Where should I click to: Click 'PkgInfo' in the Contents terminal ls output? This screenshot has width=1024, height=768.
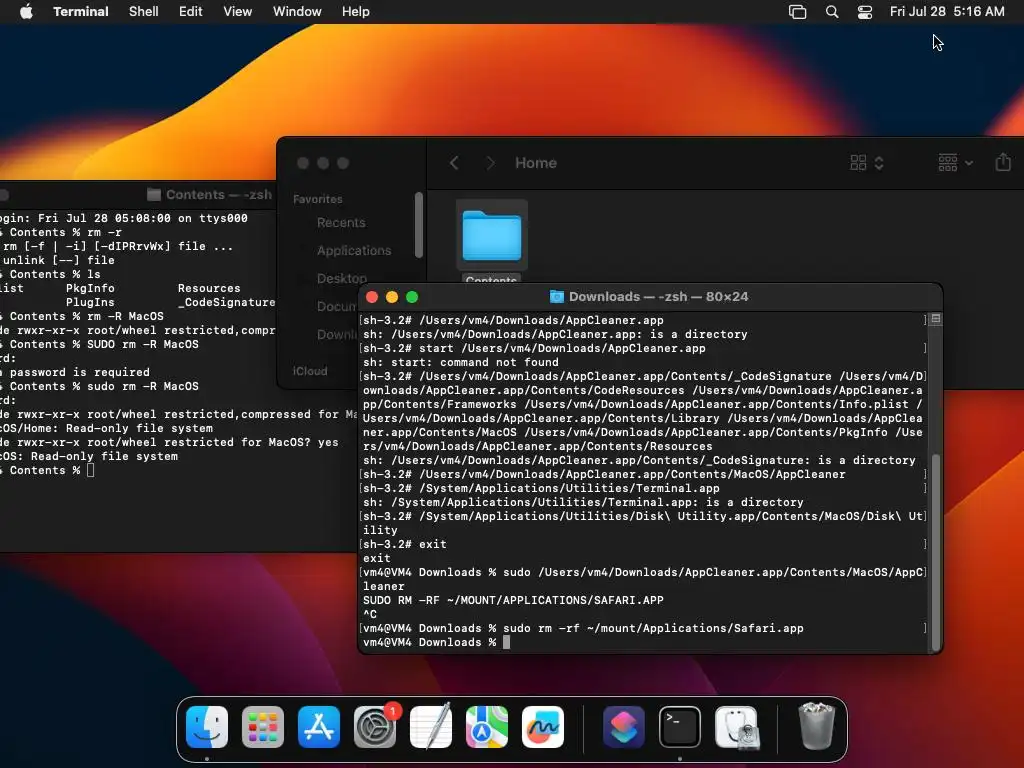point(90,288)
